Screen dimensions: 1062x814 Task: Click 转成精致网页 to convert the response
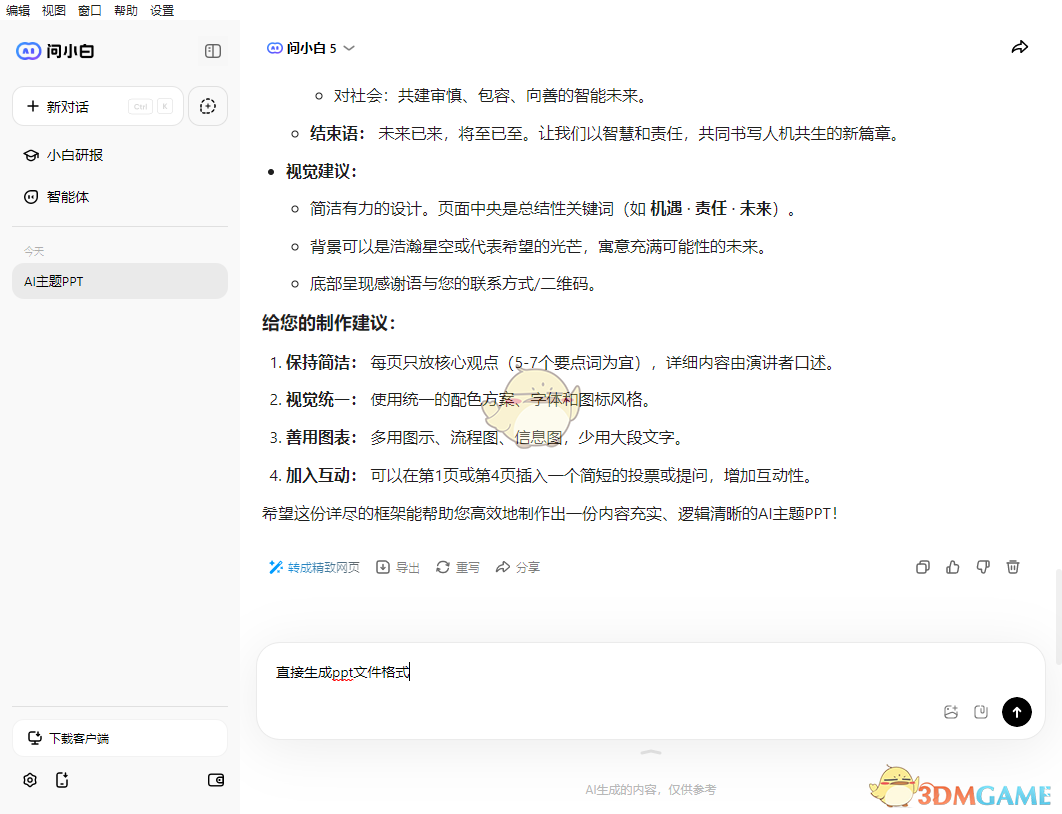point(313,567)
